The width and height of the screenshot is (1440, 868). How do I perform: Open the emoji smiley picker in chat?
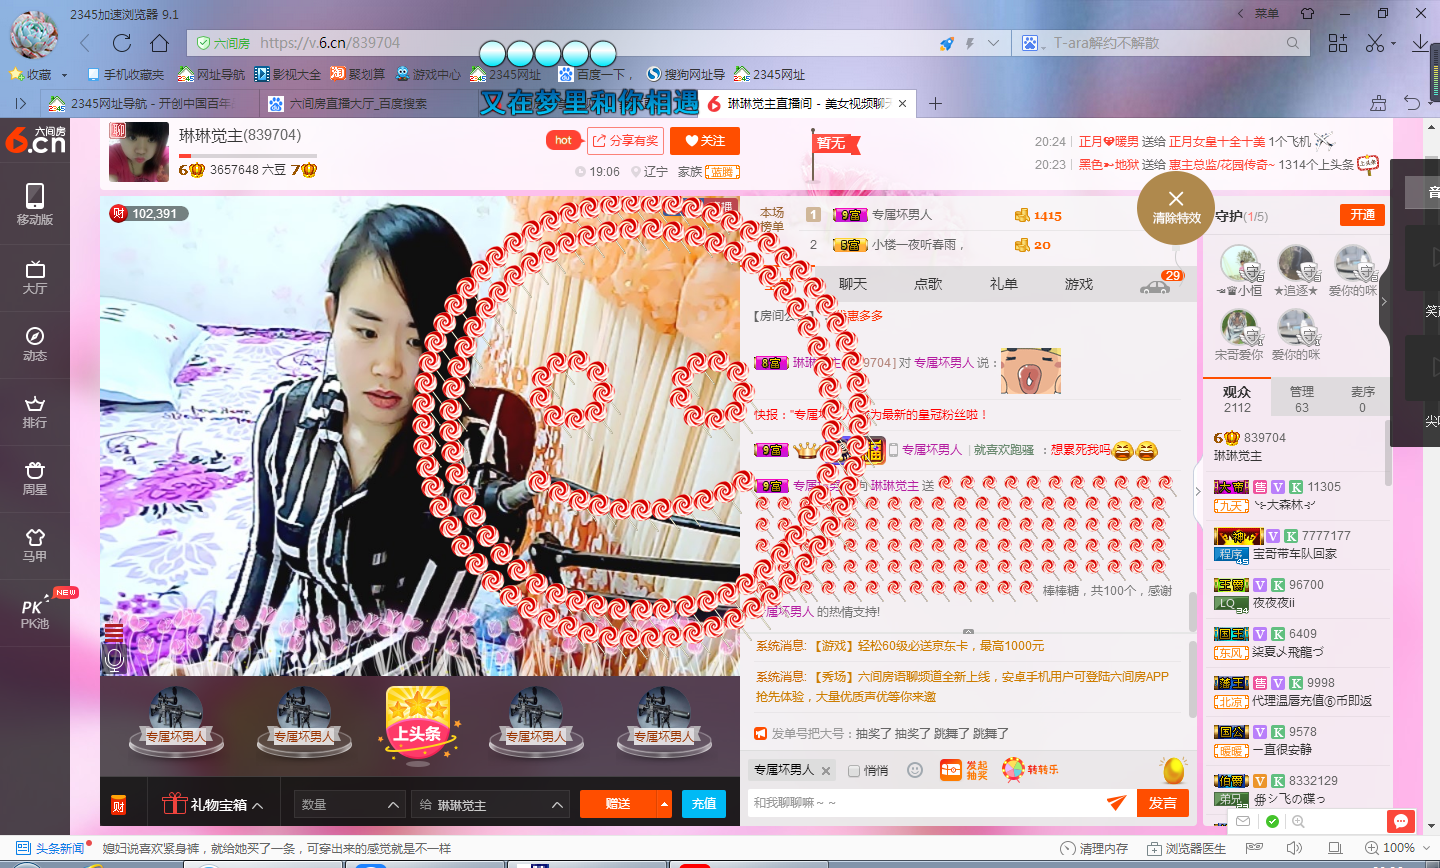point(914,770)
